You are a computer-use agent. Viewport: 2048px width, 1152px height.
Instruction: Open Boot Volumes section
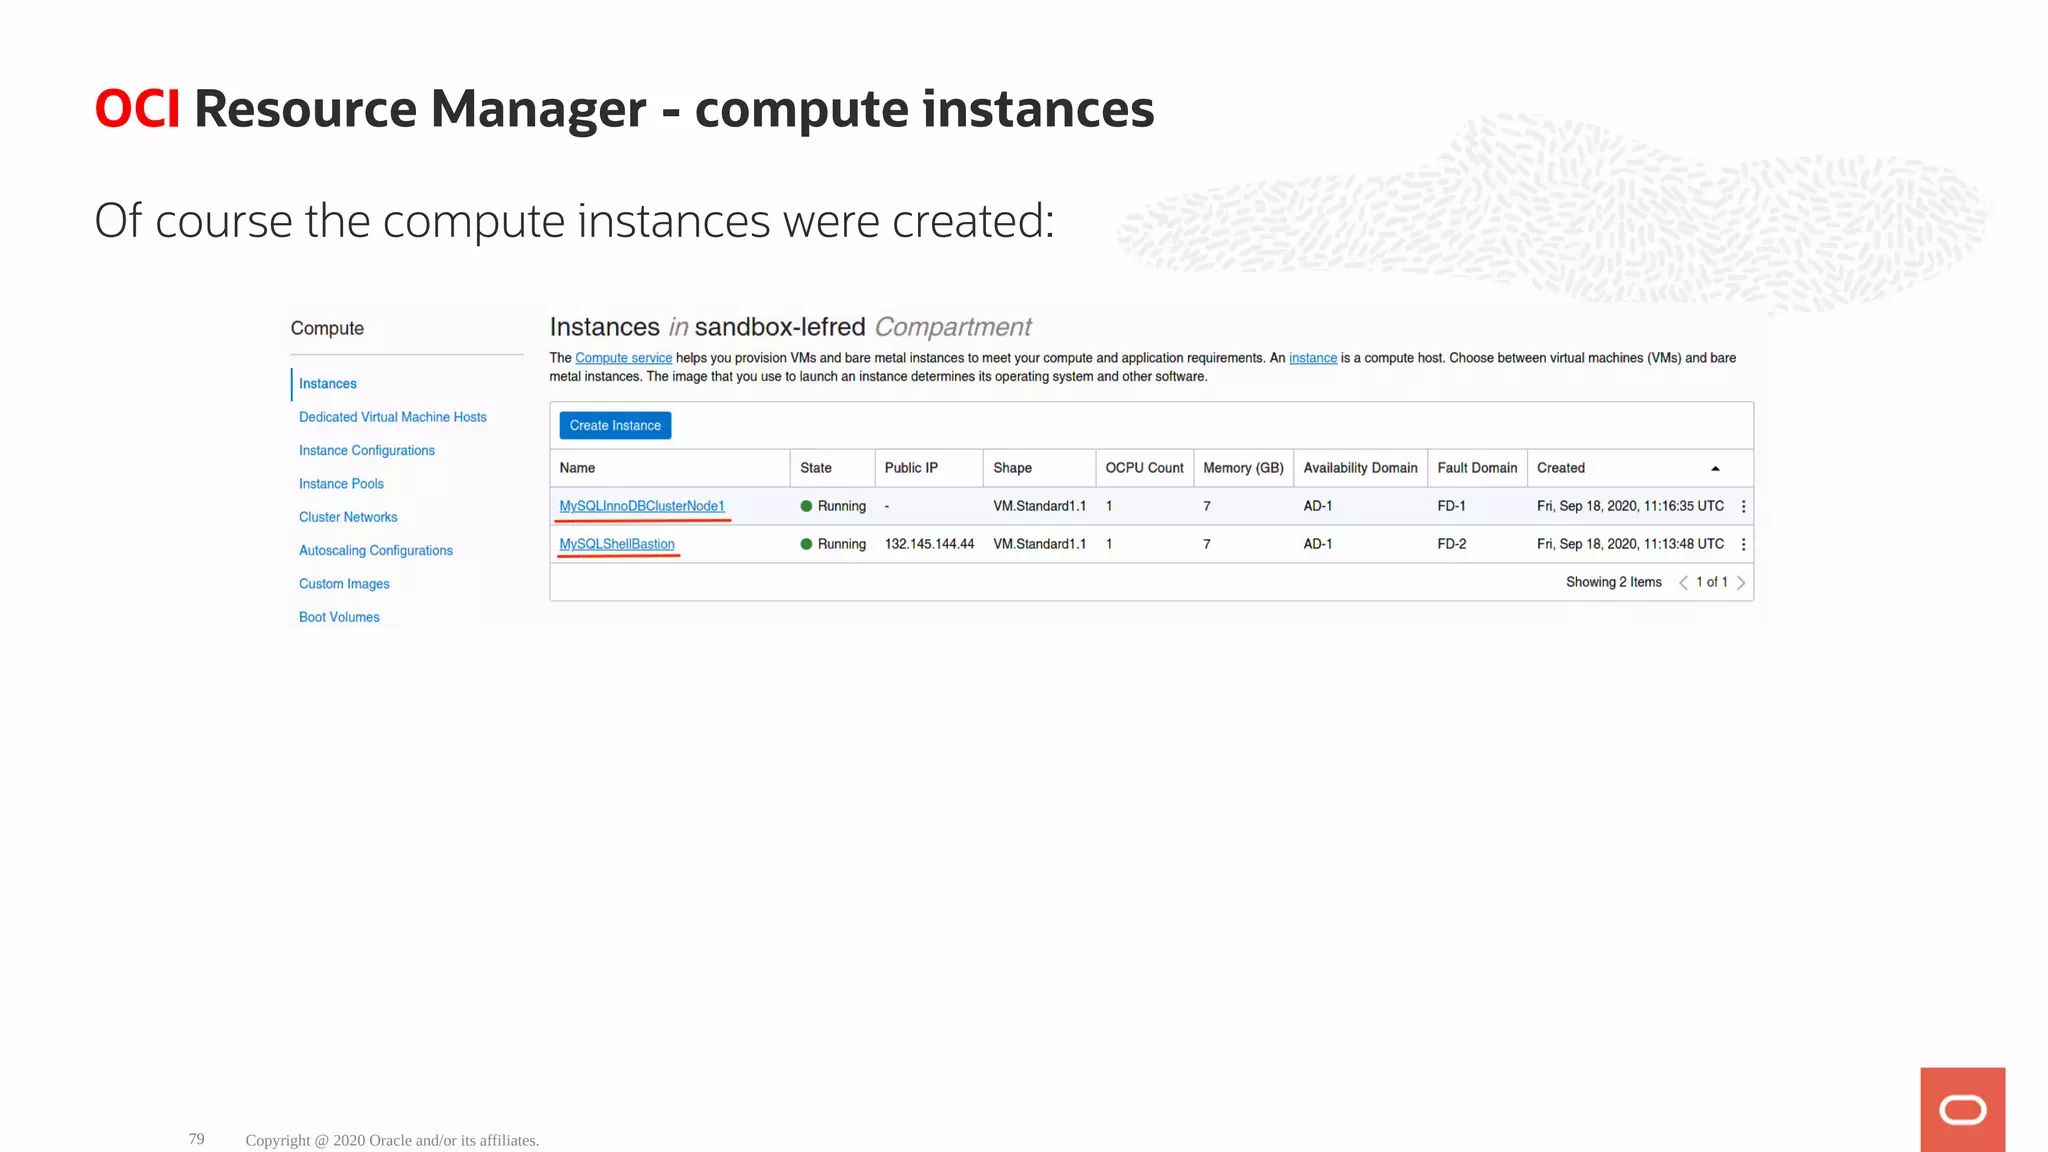339,617
